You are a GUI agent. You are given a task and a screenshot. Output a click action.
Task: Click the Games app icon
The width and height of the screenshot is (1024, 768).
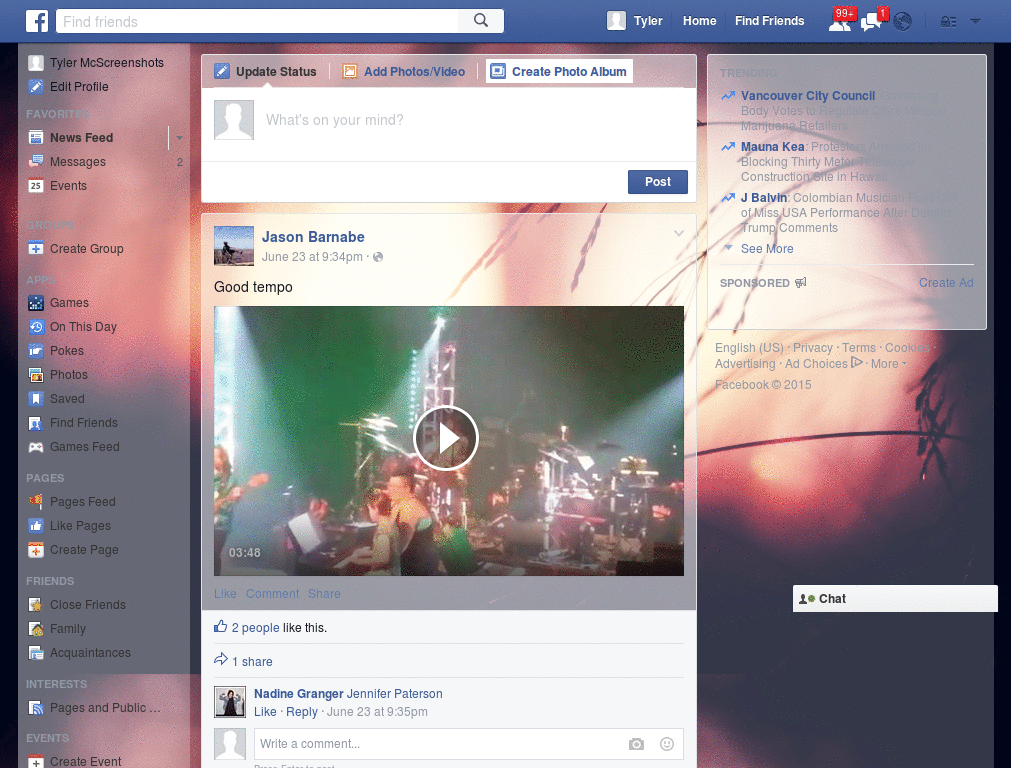pos(36,303)
